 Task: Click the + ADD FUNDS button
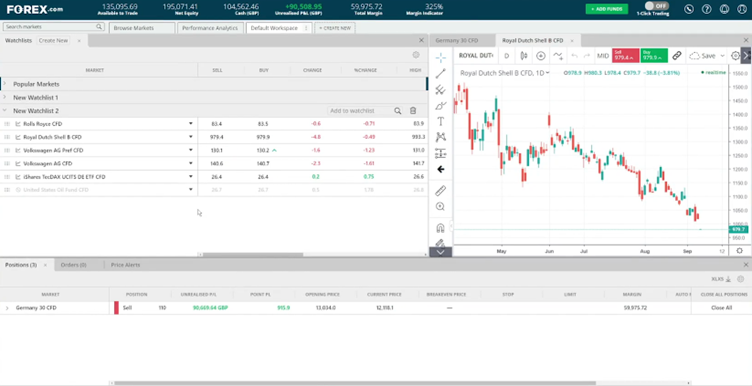coord(607,9)
